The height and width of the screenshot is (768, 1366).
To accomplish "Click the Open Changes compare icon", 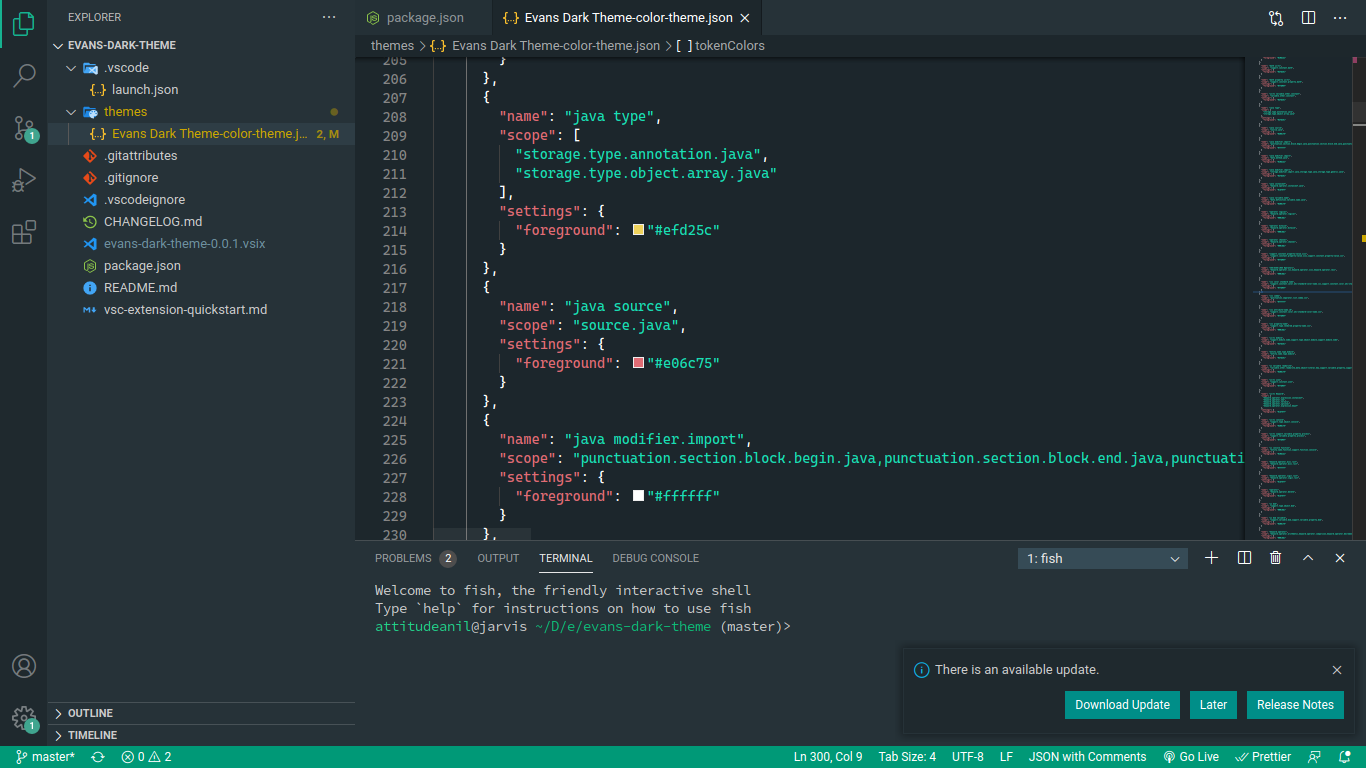I will (x=1276, y=18).
